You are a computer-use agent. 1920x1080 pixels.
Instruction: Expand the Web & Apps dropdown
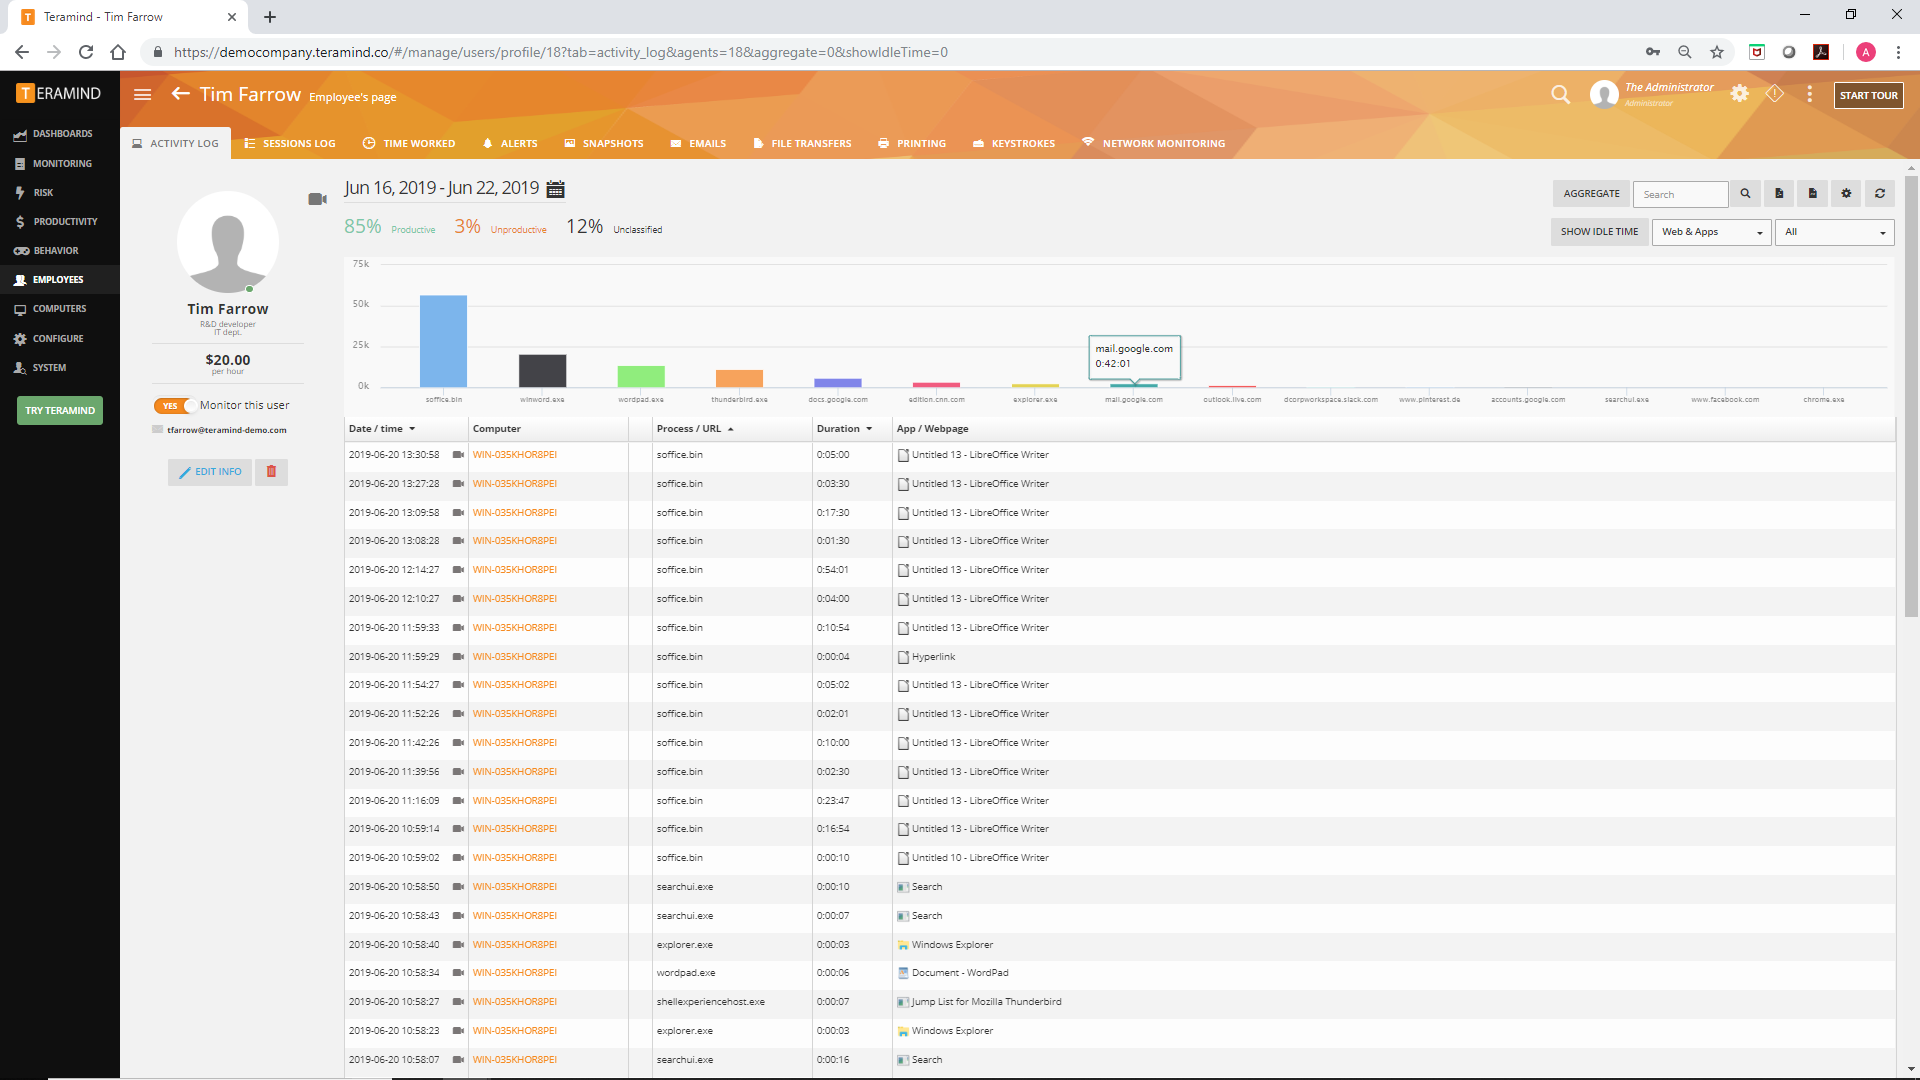click(1711, 232)
